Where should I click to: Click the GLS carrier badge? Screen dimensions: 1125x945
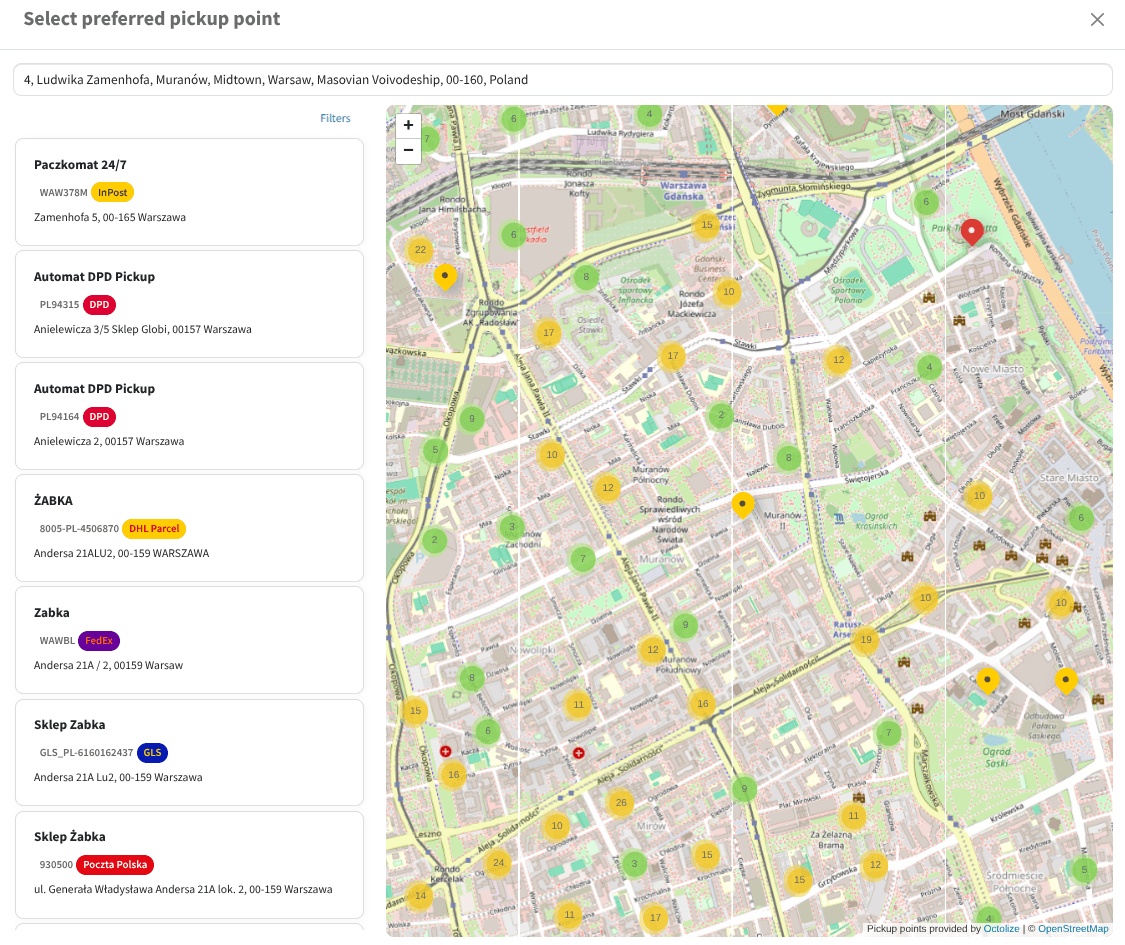152,753
